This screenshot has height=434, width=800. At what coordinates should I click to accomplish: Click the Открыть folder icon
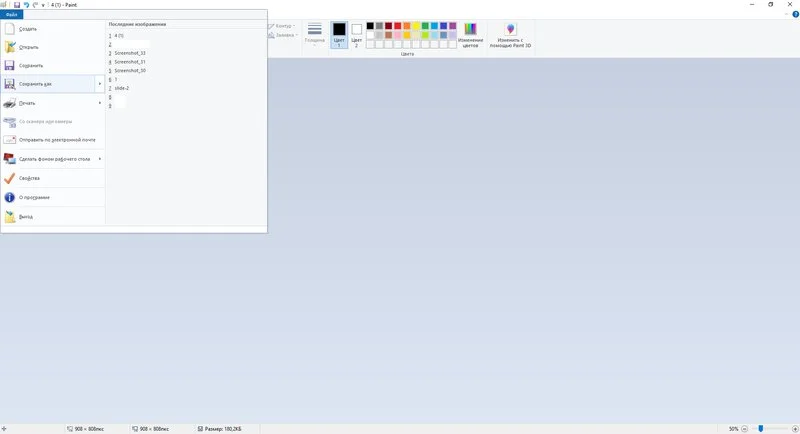pos(9,47)
